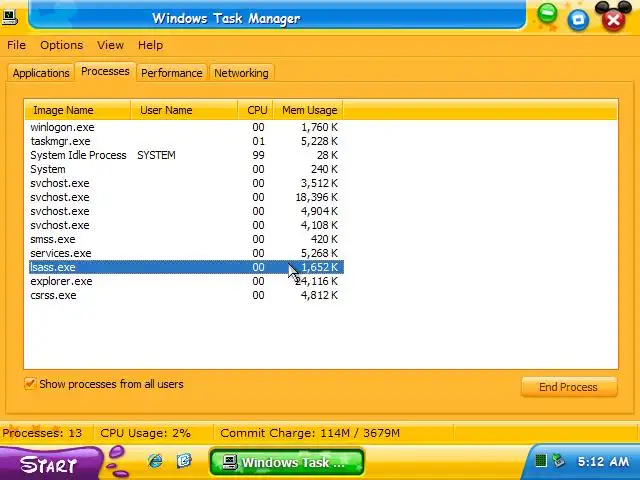Select svchost.exe using 4,108 K
This screenshot has height=480, width=640.
[x=187, y=225]
